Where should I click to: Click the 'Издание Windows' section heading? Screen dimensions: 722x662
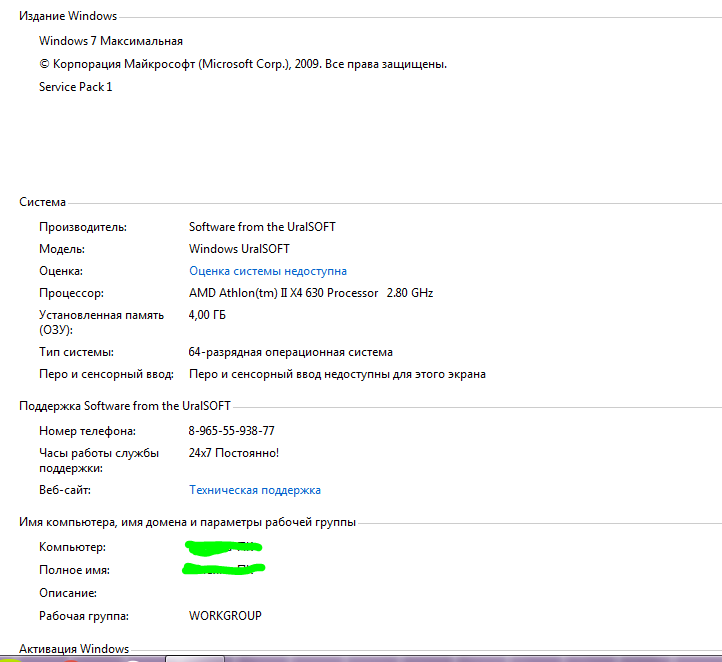pos(68,16)
